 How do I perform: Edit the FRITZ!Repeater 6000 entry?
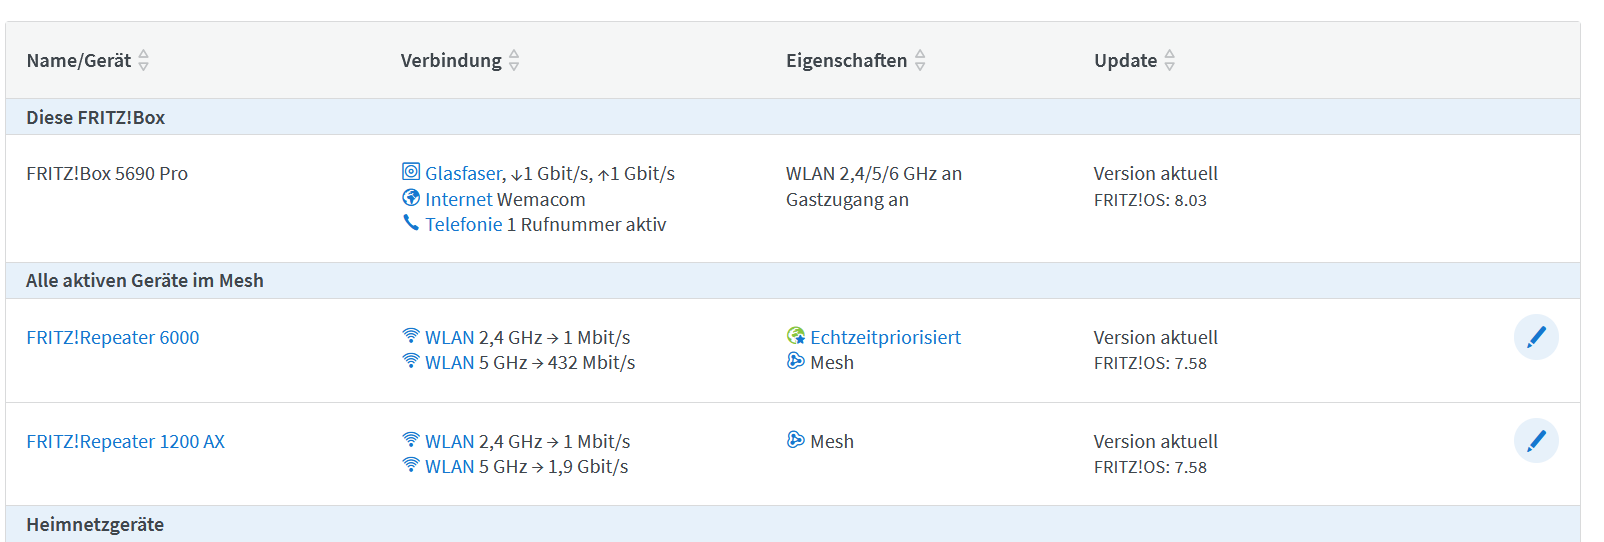click(x=1535, y=337)
